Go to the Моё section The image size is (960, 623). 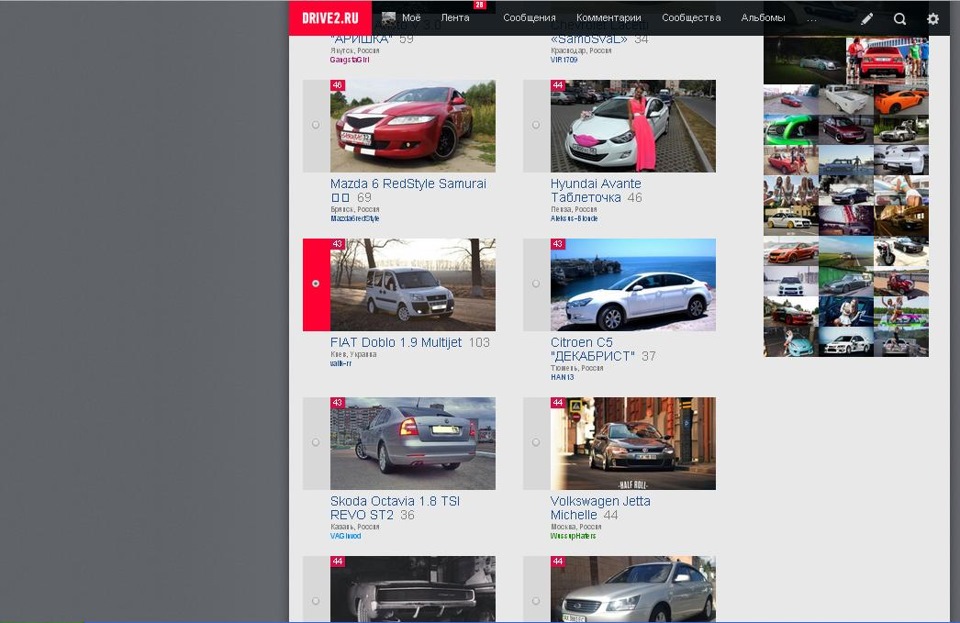tap(411, 18)
